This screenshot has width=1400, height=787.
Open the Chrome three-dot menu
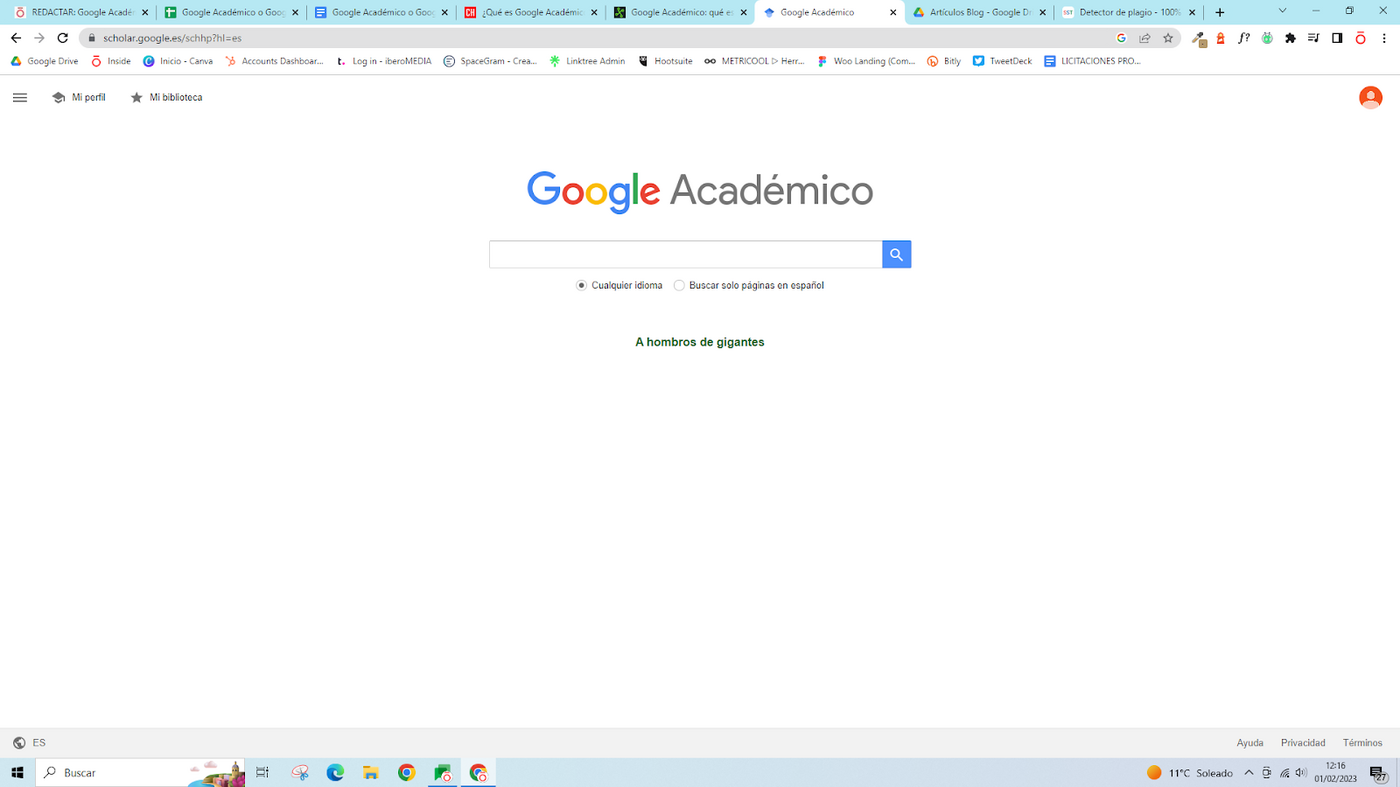pyautogui.click(x=1384, y=38)
